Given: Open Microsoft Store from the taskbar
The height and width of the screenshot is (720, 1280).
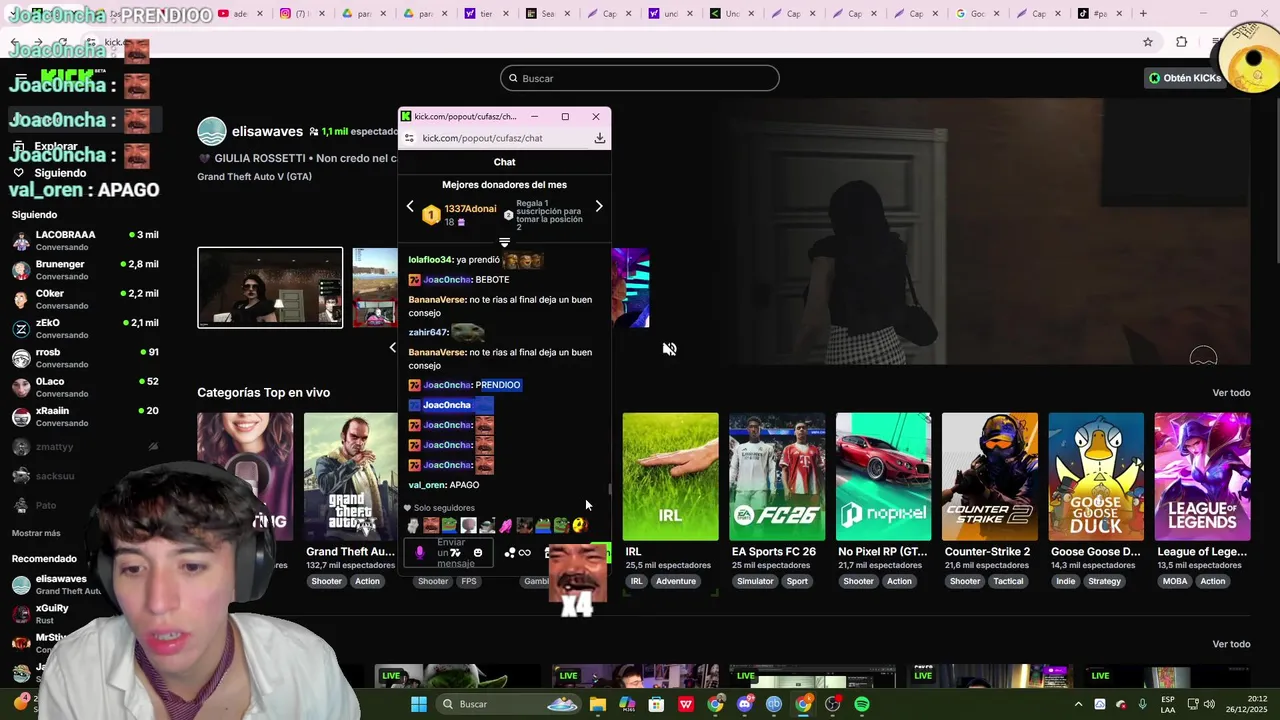Looking at the screenshot, I should (656, 704).
